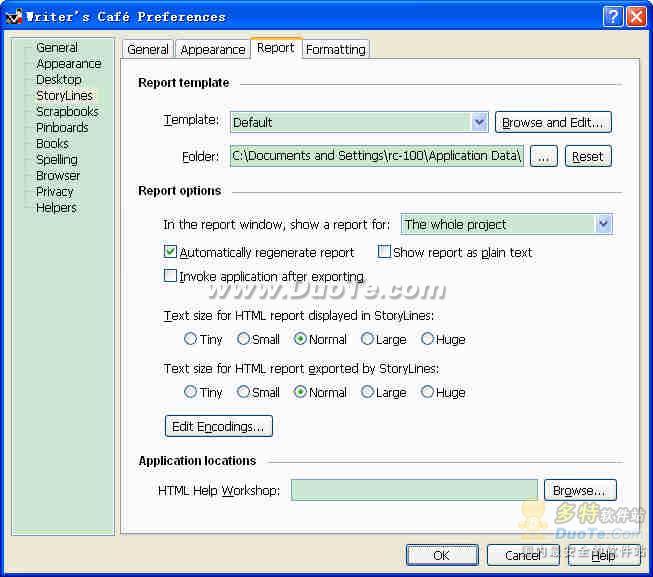Switch to the Report tab
The width and height of the screenshot is (653, 577).
(276, 48)
